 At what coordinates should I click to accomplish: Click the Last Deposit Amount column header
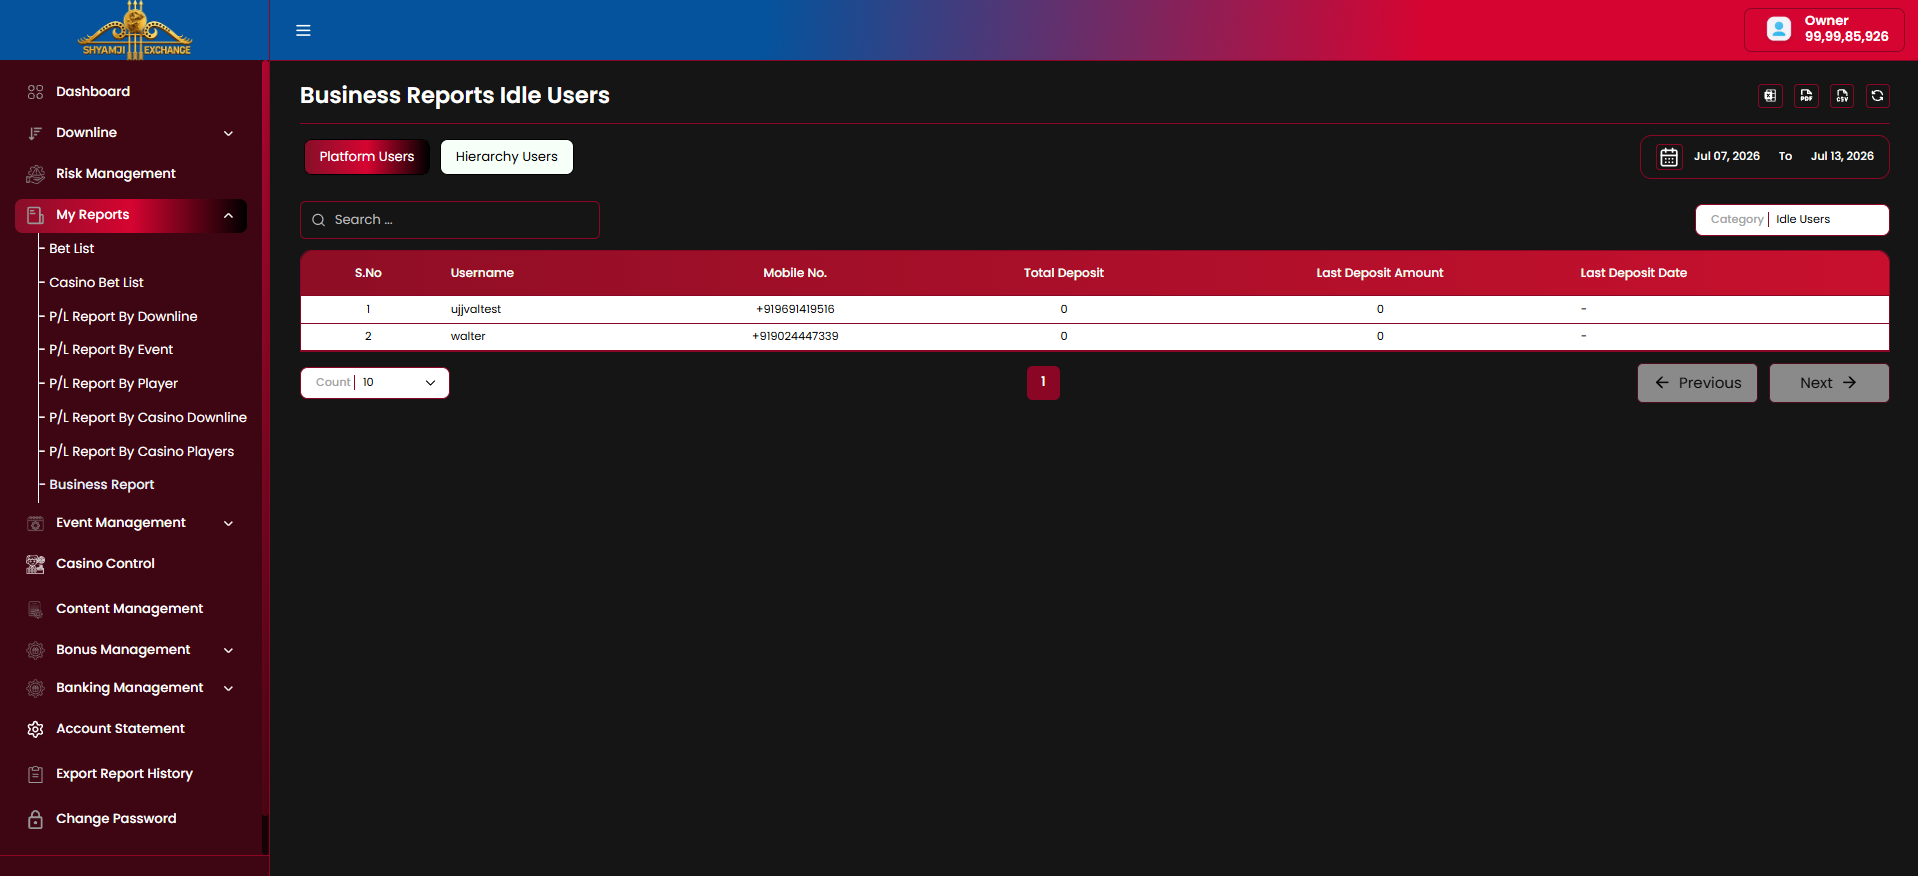[1380, 273]
